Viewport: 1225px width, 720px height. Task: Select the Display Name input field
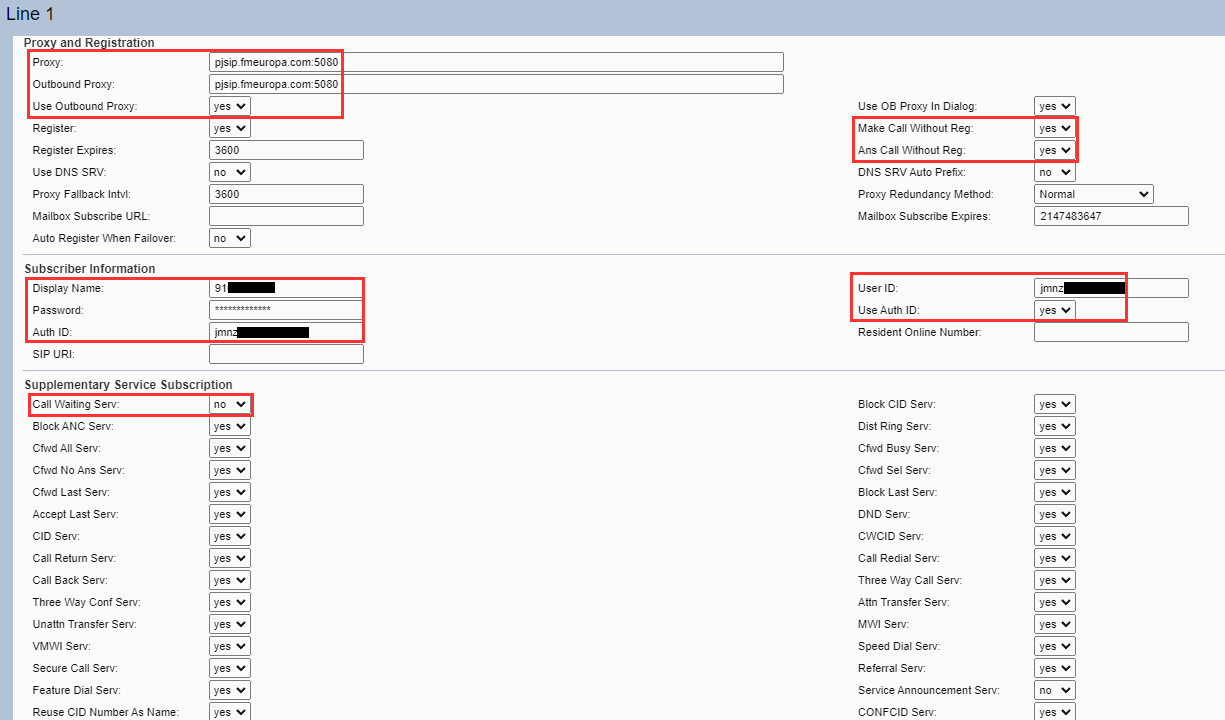point(286,288)
